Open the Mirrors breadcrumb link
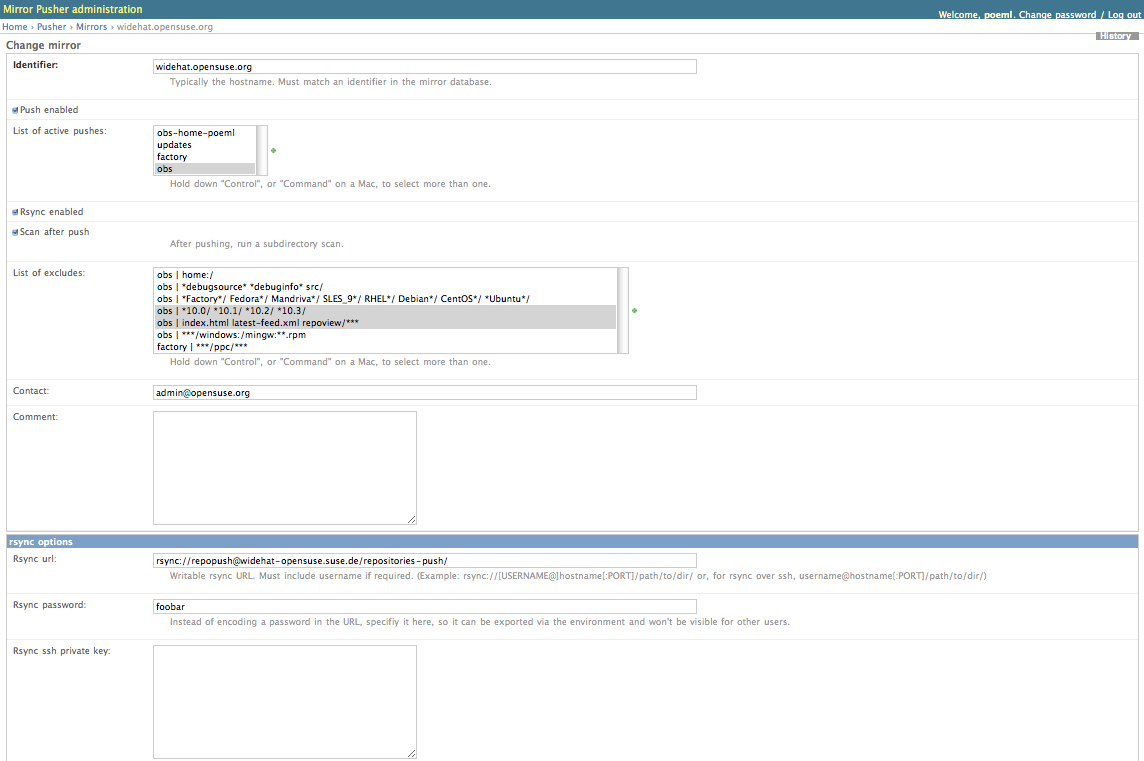The height and width of the screenshot is (761, 1144). pos(91,27)
